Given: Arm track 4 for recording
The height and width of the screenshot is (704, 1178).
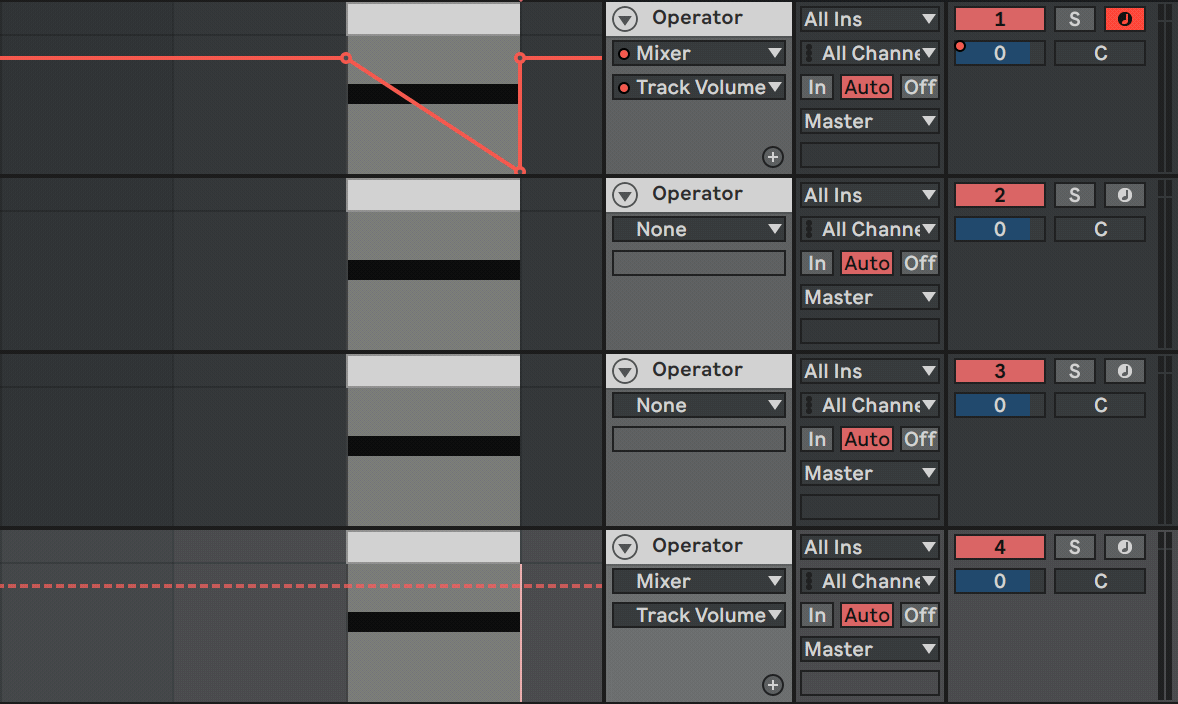Looking at the screenshot, I should (x=1124, y=547).
